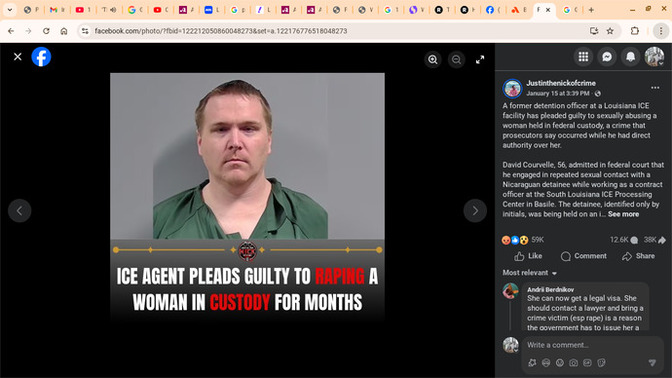Open the Chrome three-dot menu

(661, 31)
